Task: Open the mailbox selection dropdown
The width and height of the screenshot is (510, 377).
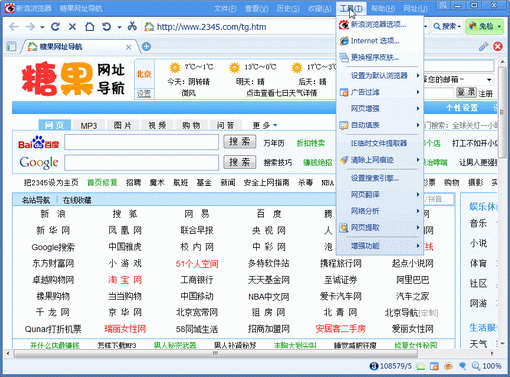Action: (x=489, y=80)
